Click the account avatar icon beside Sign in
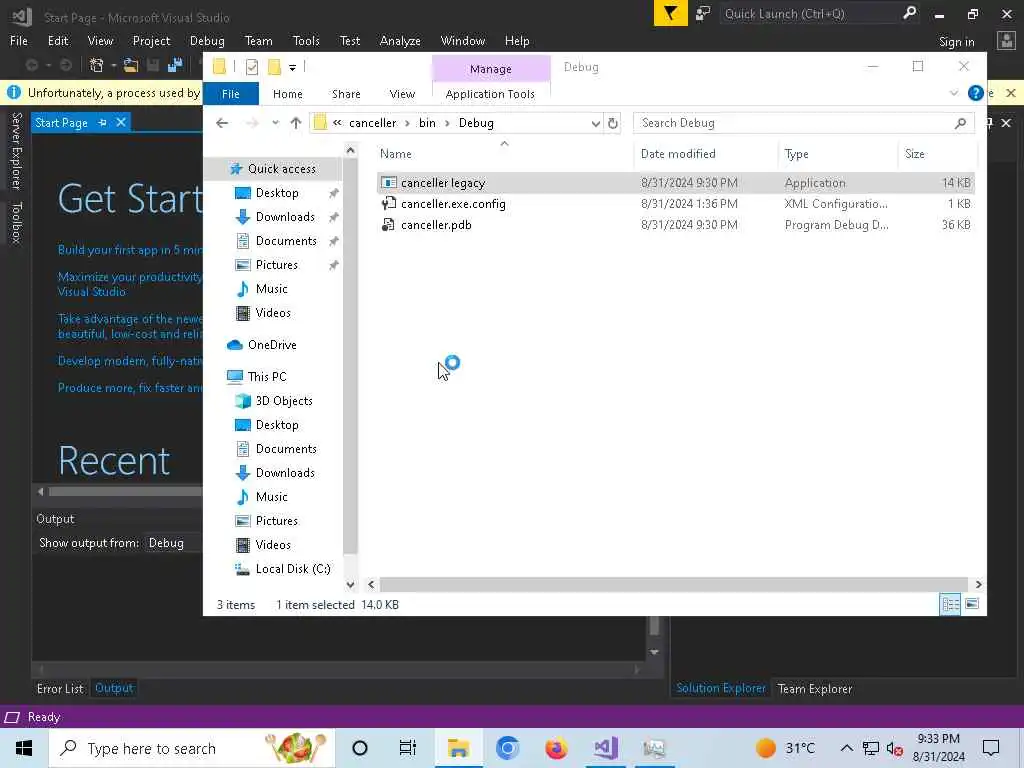1024x768 pixels. tap(1006, 41)
